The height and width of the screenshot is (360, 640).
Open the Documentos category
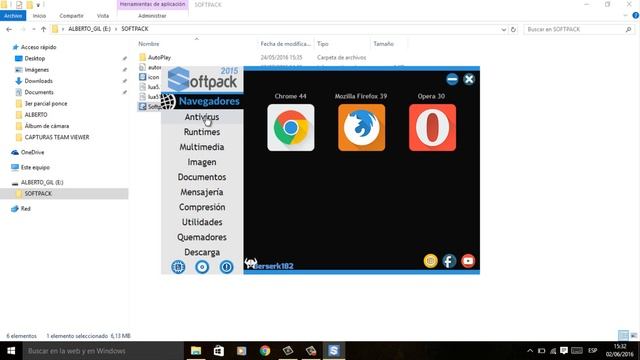pyautogui.click(x=202, y=177)
